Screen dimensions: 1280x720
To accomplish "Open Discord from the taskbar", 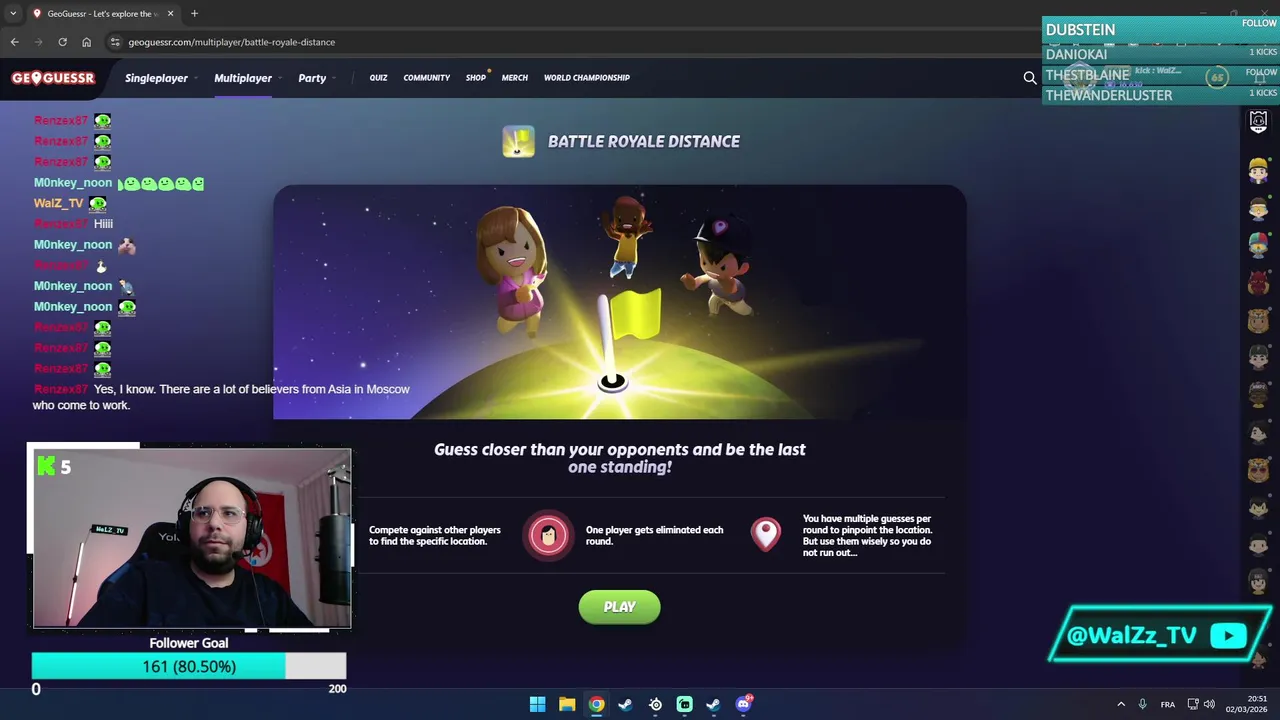I will 743,704.
